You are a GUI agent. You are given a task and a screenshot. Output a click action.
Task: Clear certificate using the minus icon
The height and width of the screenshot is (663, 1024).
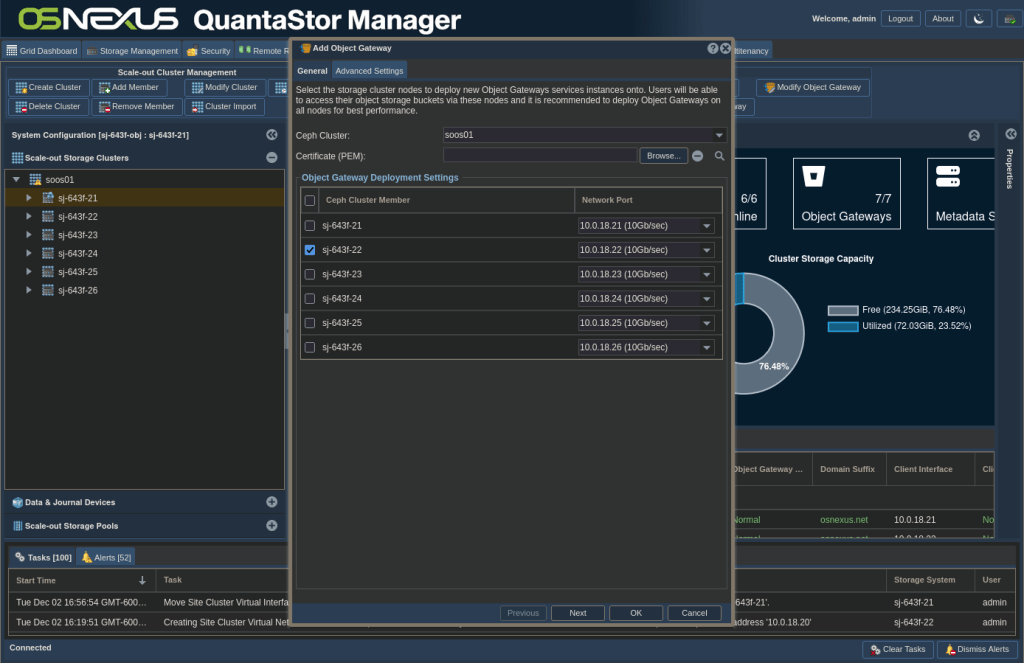coord(698,156)
